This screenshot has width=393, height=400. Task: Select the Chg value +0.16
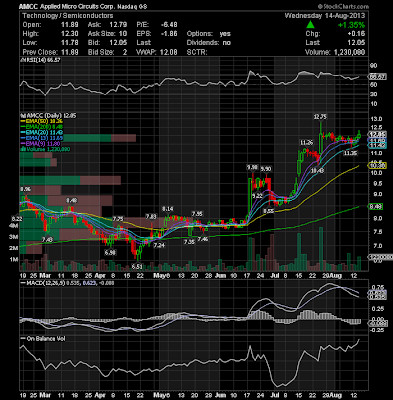click(356, 34)
